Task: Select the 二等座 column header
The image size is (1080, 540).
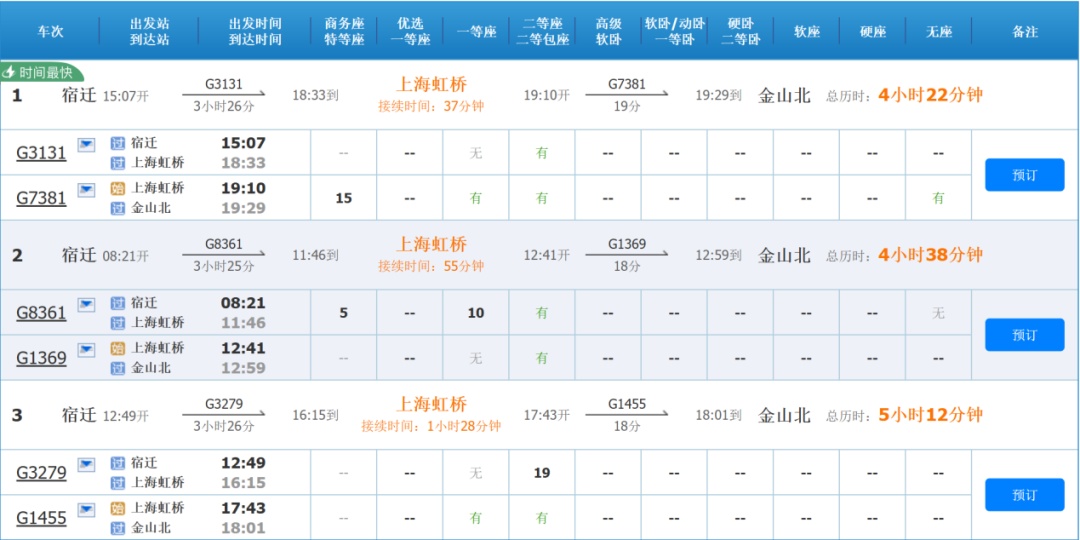Action: pos(542,31)
